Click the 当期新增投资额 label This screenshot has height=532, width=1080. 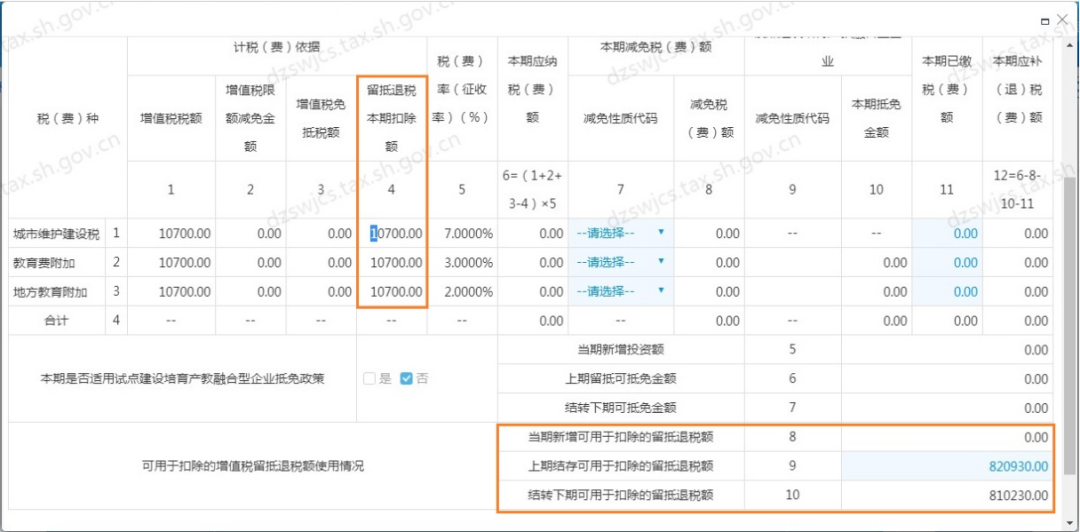621,349
